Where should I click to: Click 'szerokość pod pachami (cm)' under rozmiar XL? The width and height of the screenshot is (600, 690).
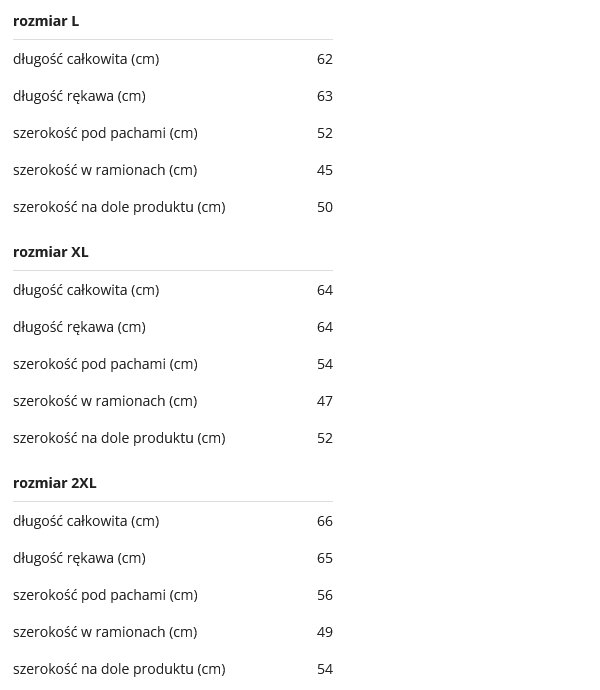105,364
